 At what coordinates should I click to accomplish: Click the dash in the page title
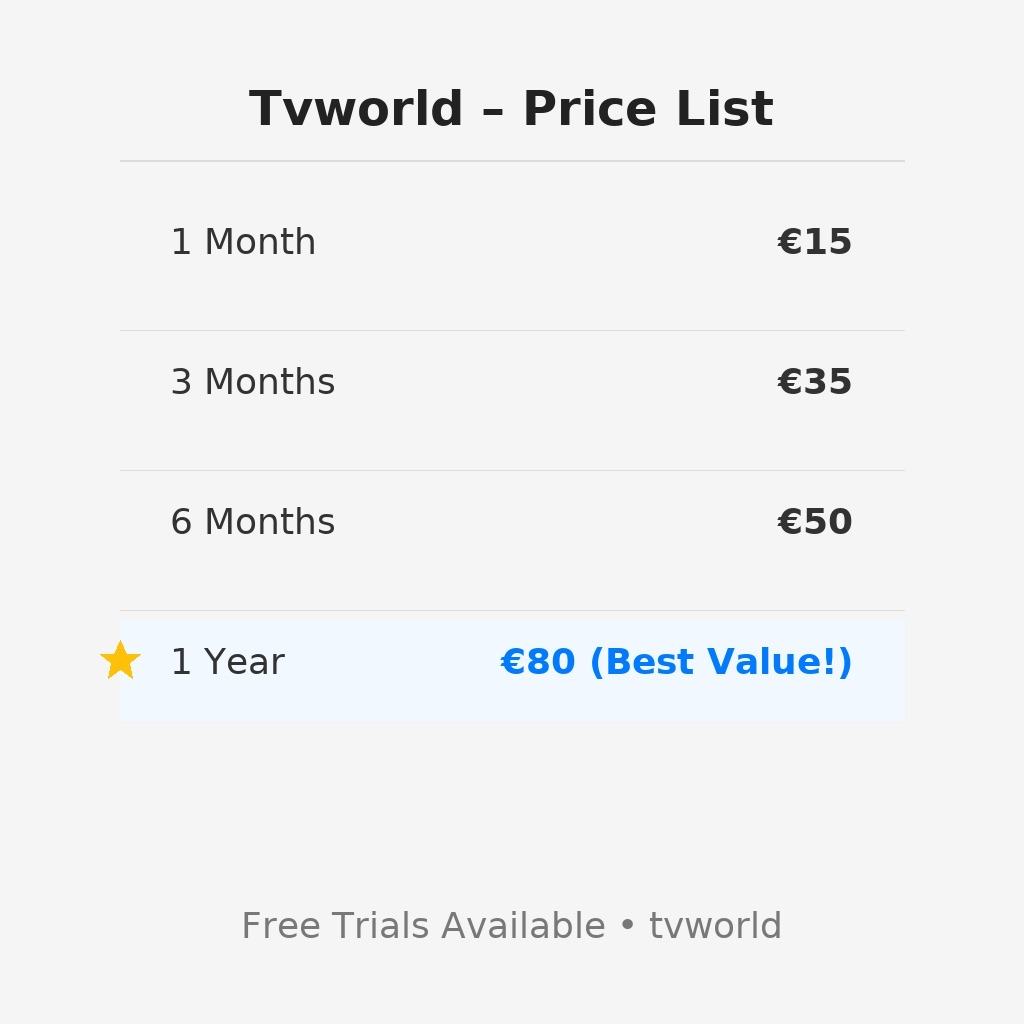(493, 111)
